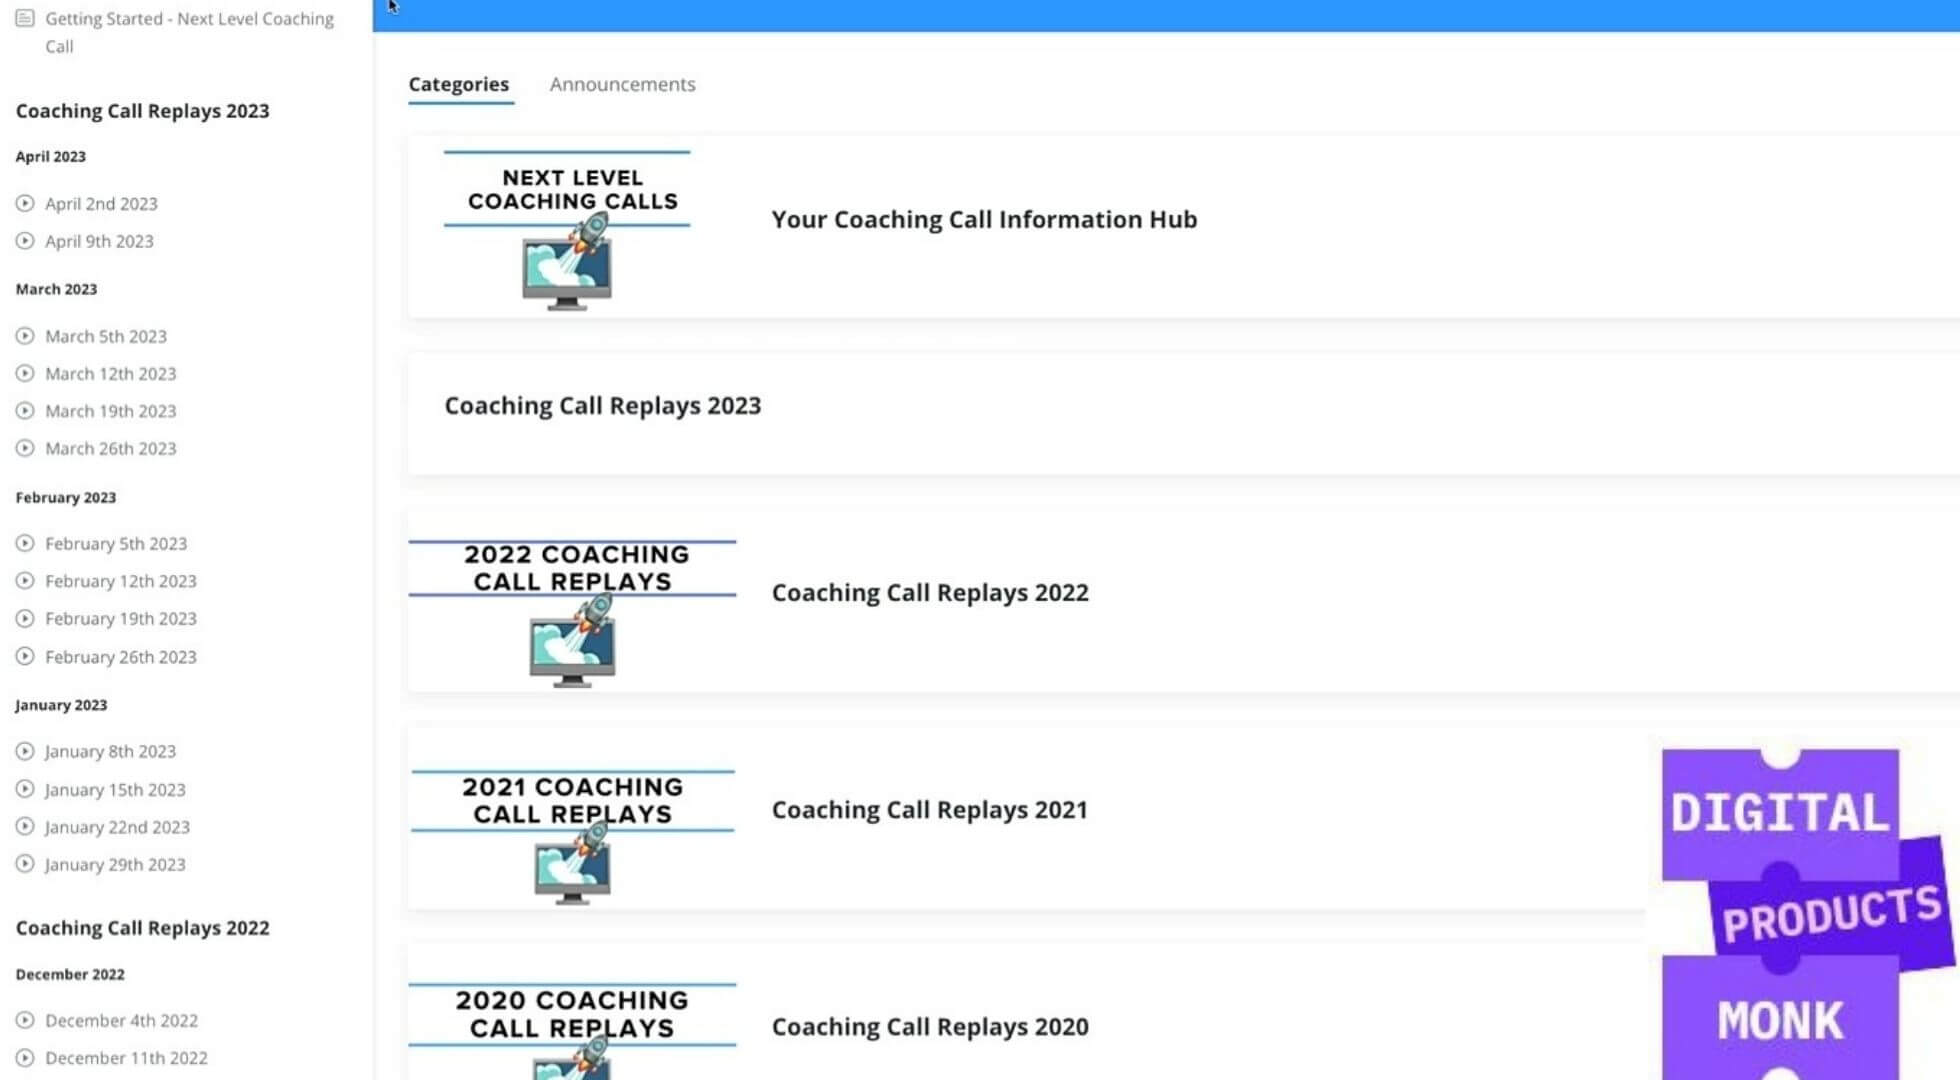Click the Coaching Call Replays 2023 sidebar heading

(142, 111)
